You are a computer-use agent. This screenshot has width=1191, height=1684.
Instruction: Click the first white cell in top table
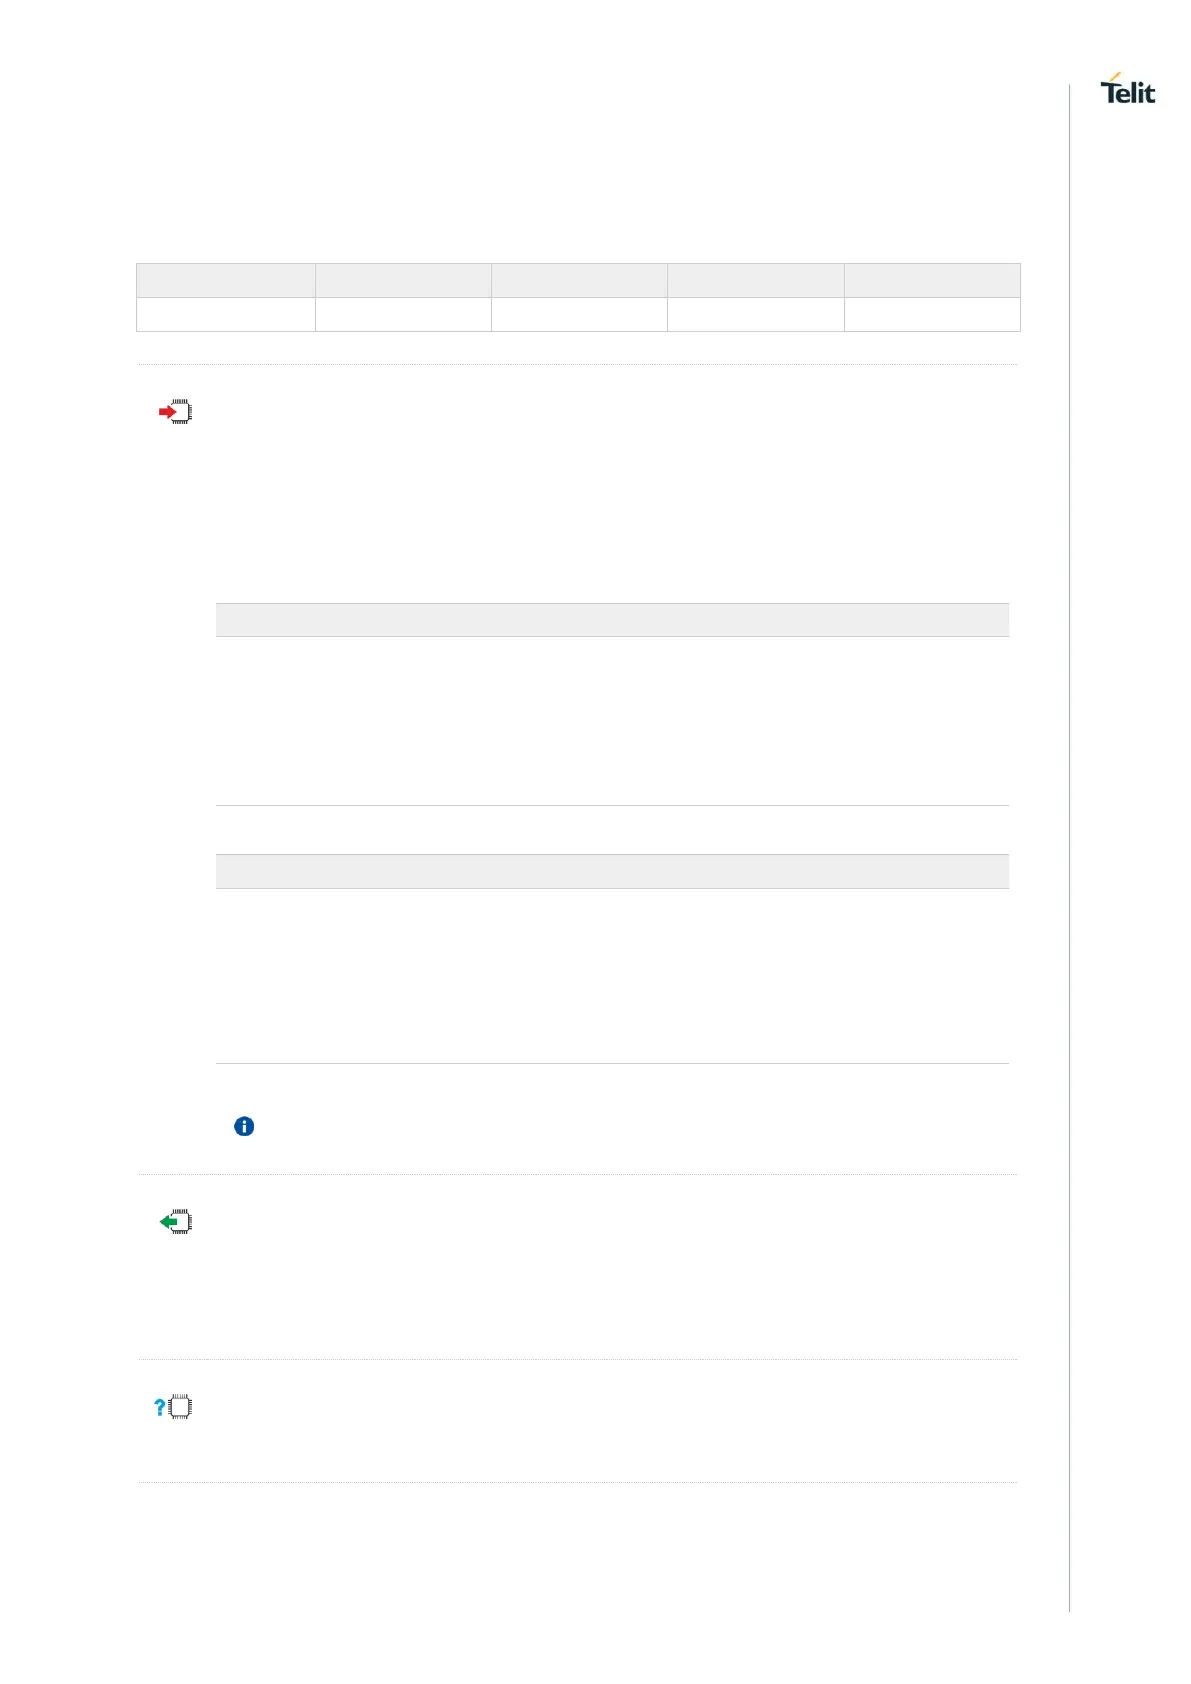point(226,315)
